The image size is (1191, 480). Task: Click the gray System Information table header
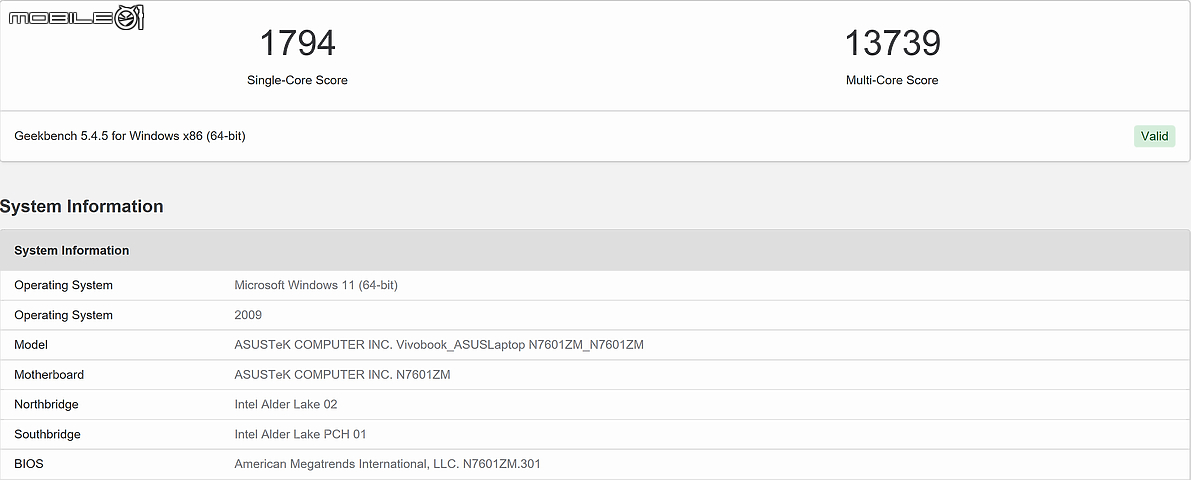(x=72, y=250)
